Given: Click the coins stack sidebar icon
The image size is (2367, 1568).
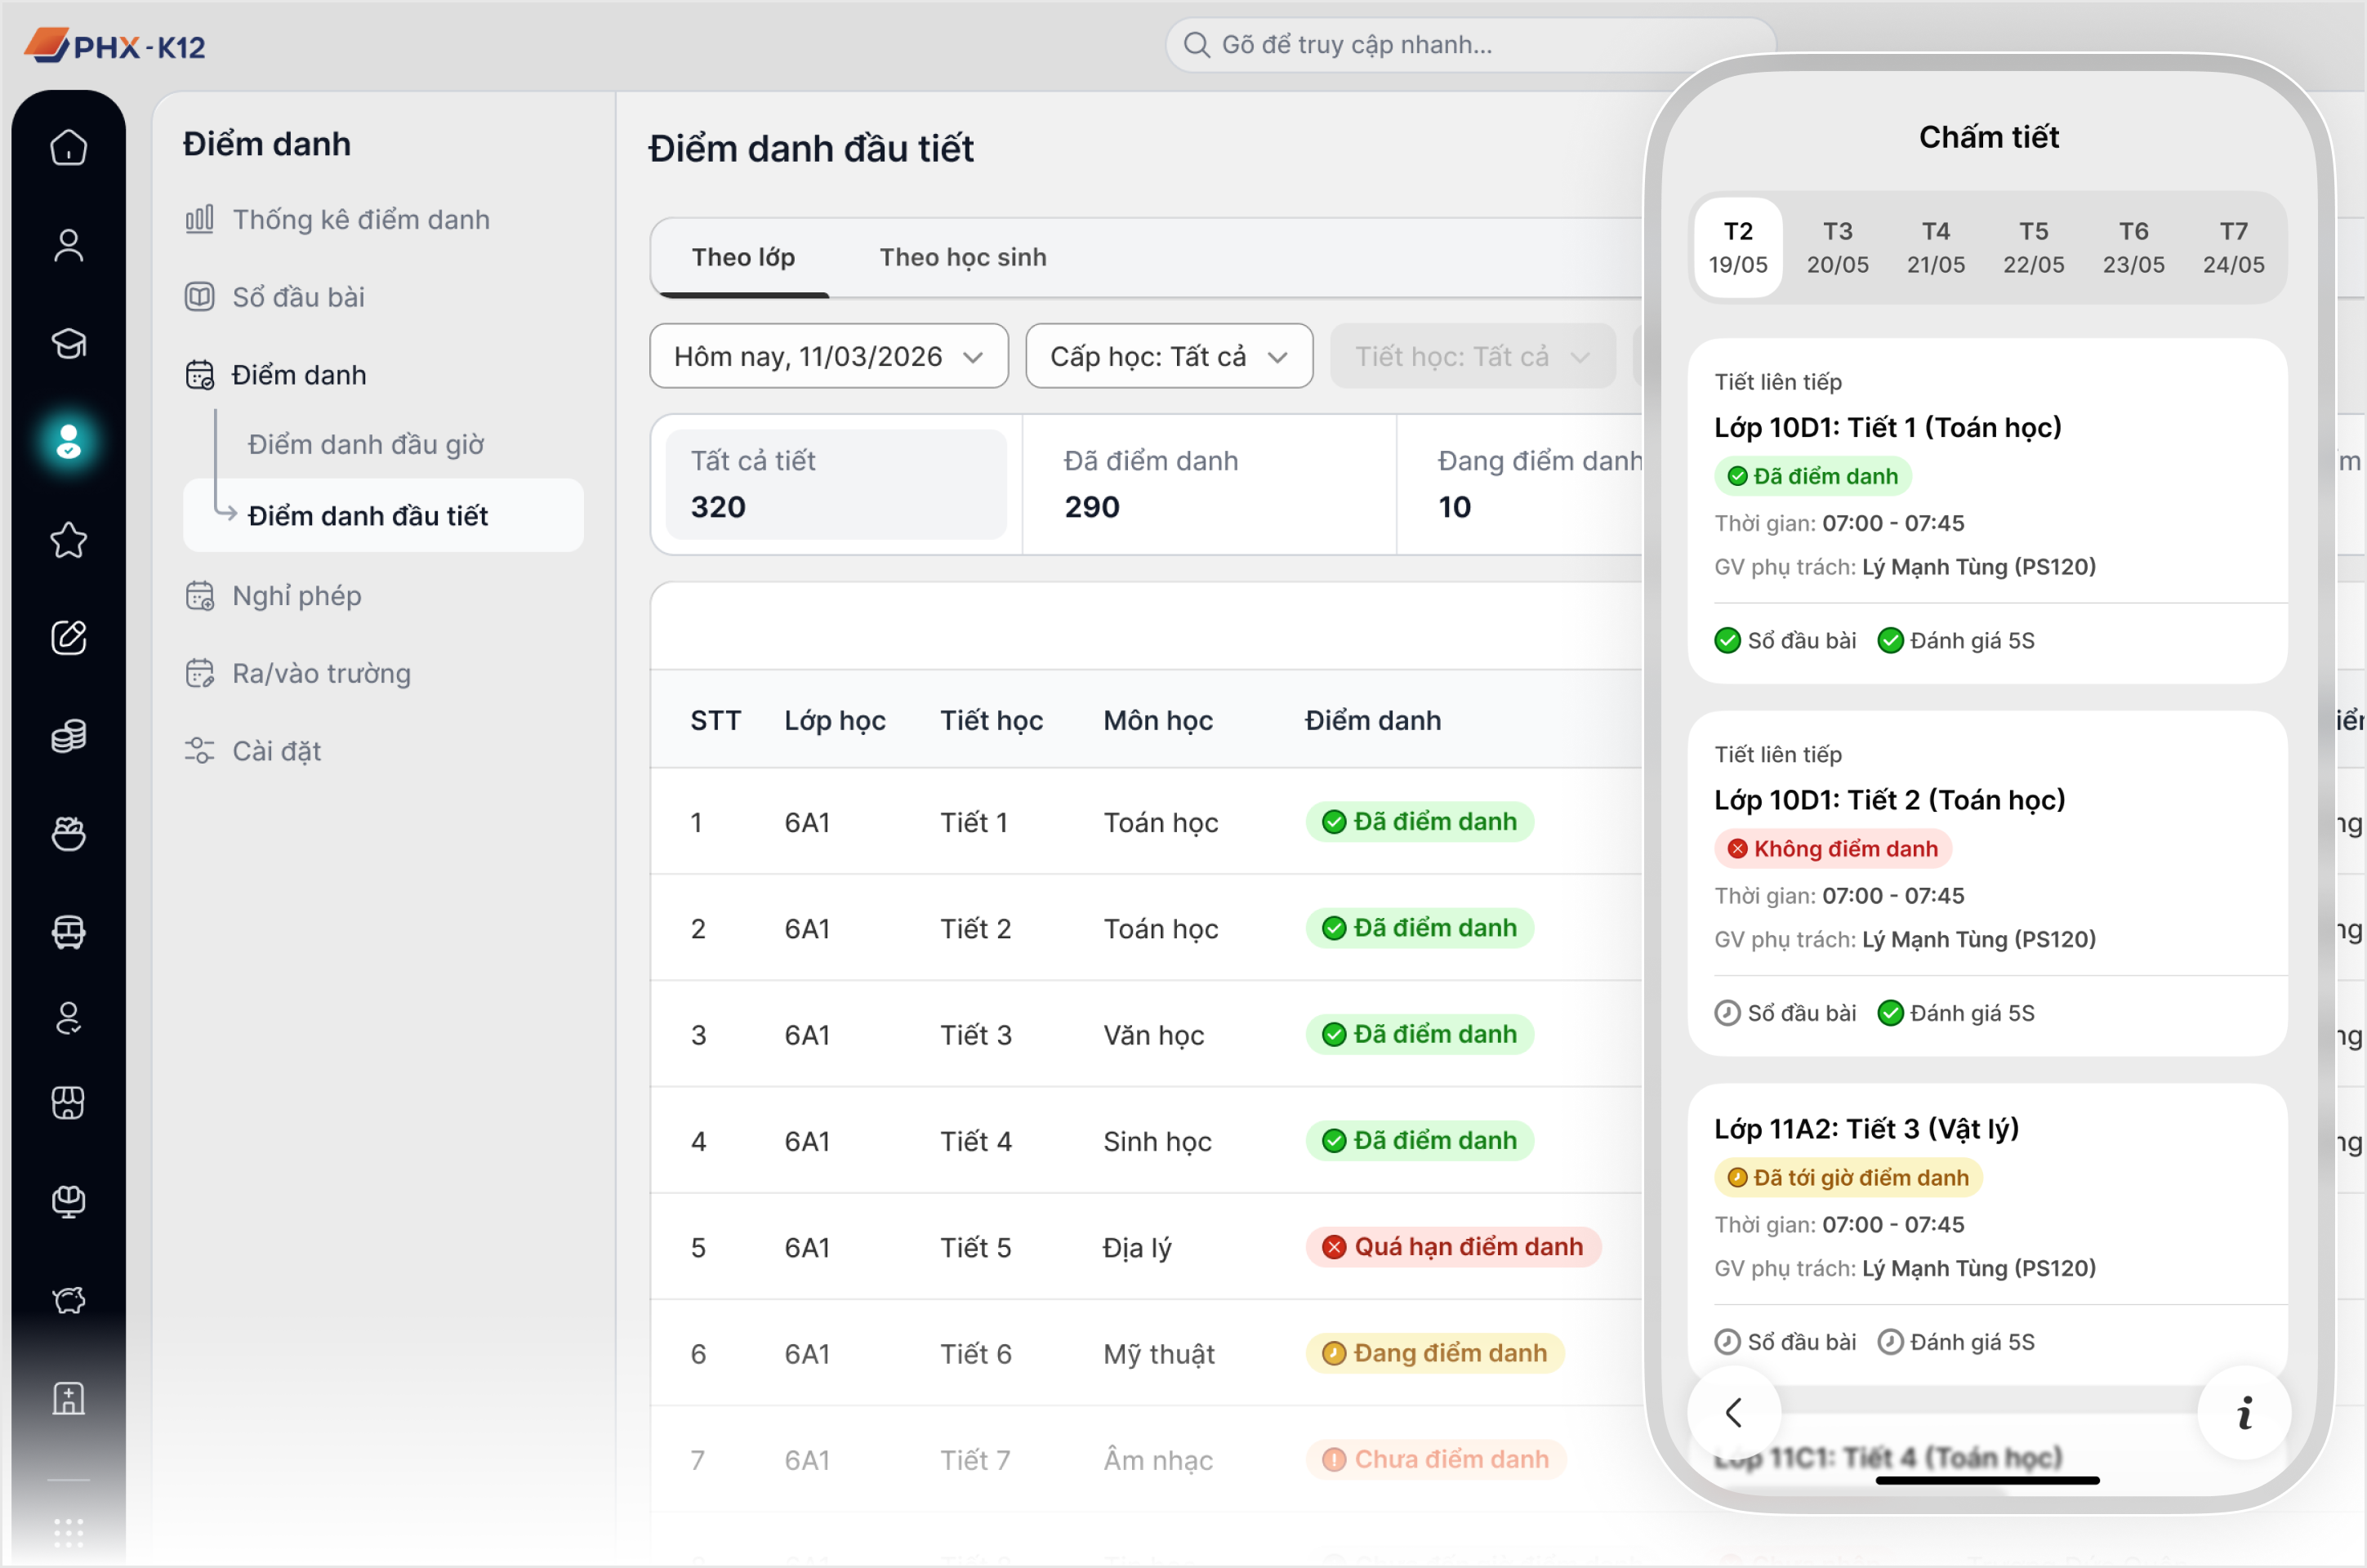Looking at the screenshot, I should (68, 736).
